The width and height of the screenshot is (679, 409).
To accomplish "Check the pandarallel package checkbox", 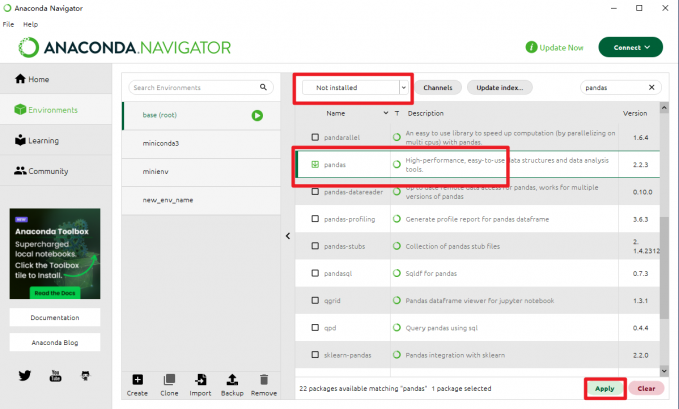I will point(315,137).
